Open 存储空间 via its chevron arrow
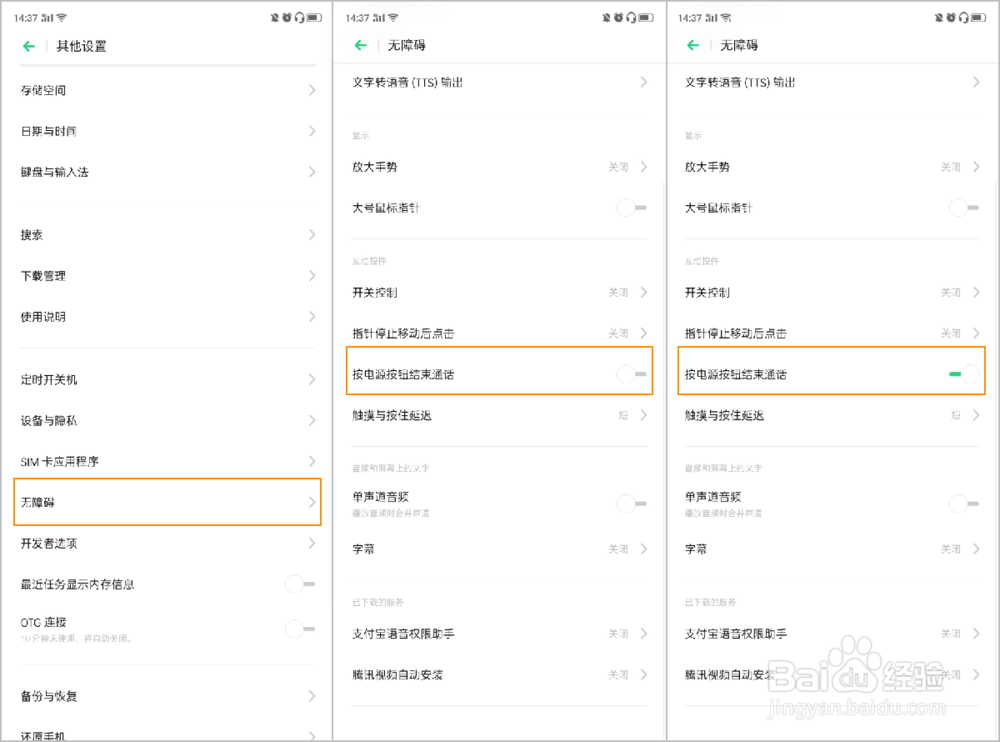Image resolution: width=1000 pixels, height=742 pixels. tap(312, 90)
